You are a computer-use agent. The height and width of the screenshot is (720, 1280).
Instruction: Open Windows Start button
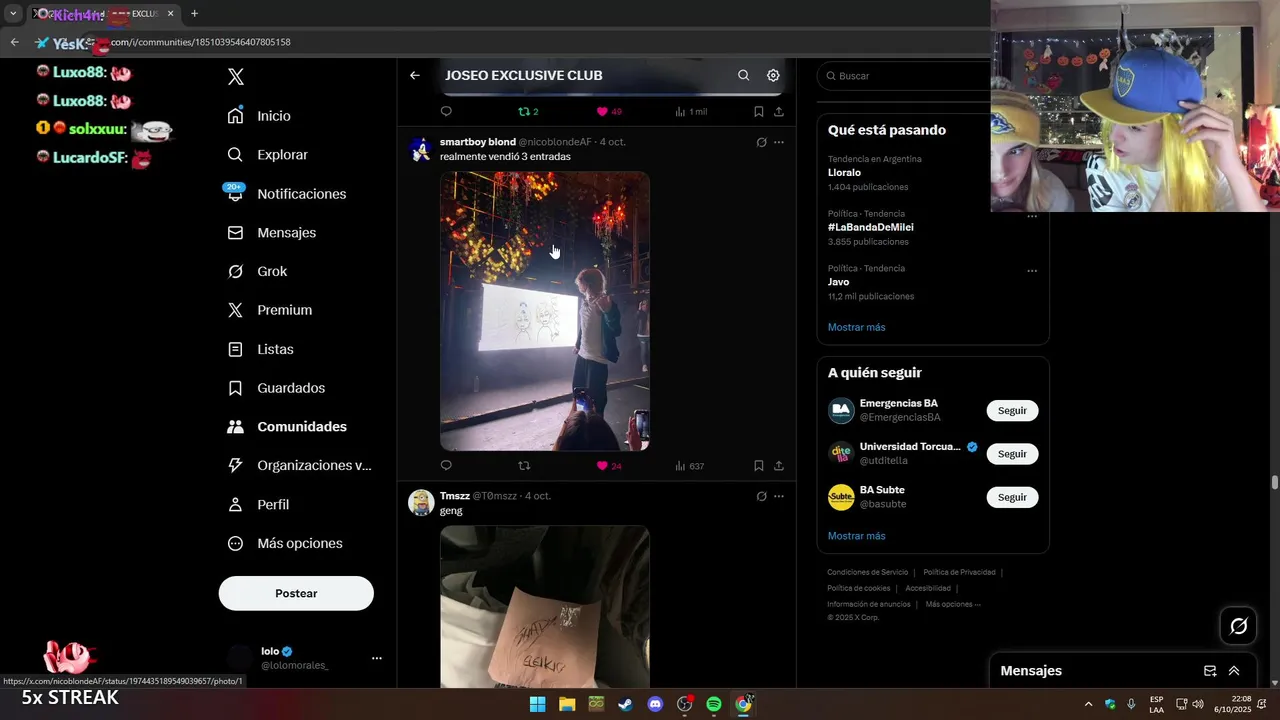(x=537, y=704)
